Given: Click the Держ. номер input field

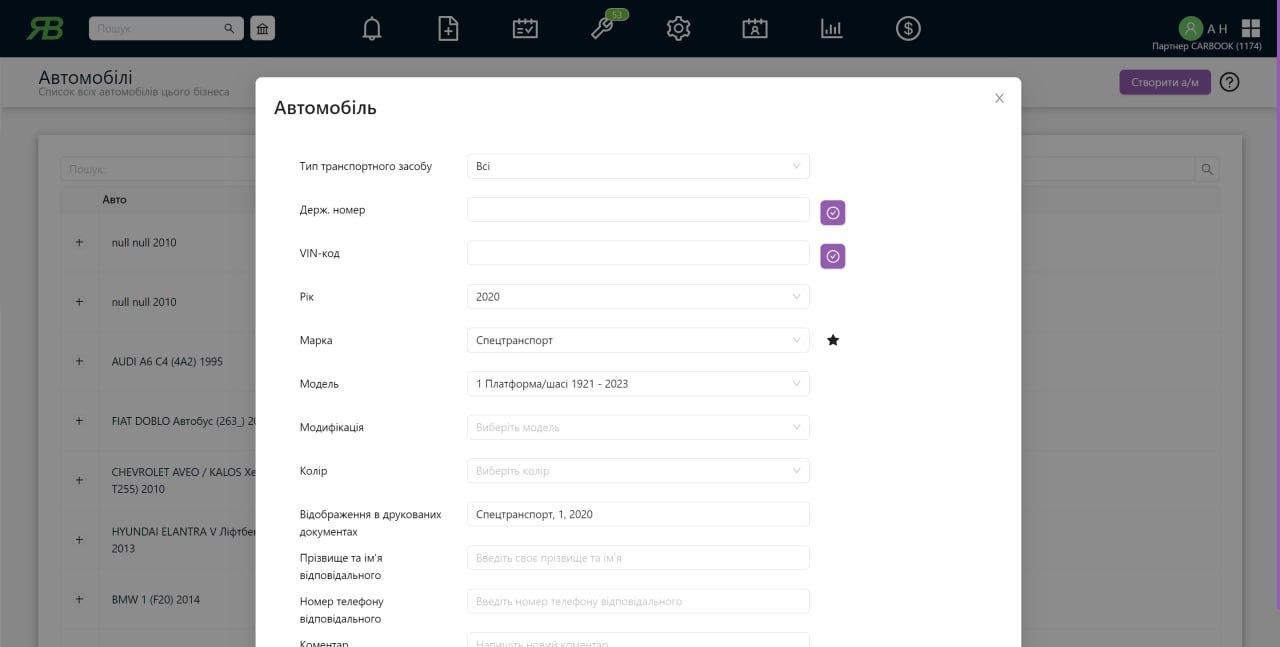Looking at the screenshot, I should point(638,210).
